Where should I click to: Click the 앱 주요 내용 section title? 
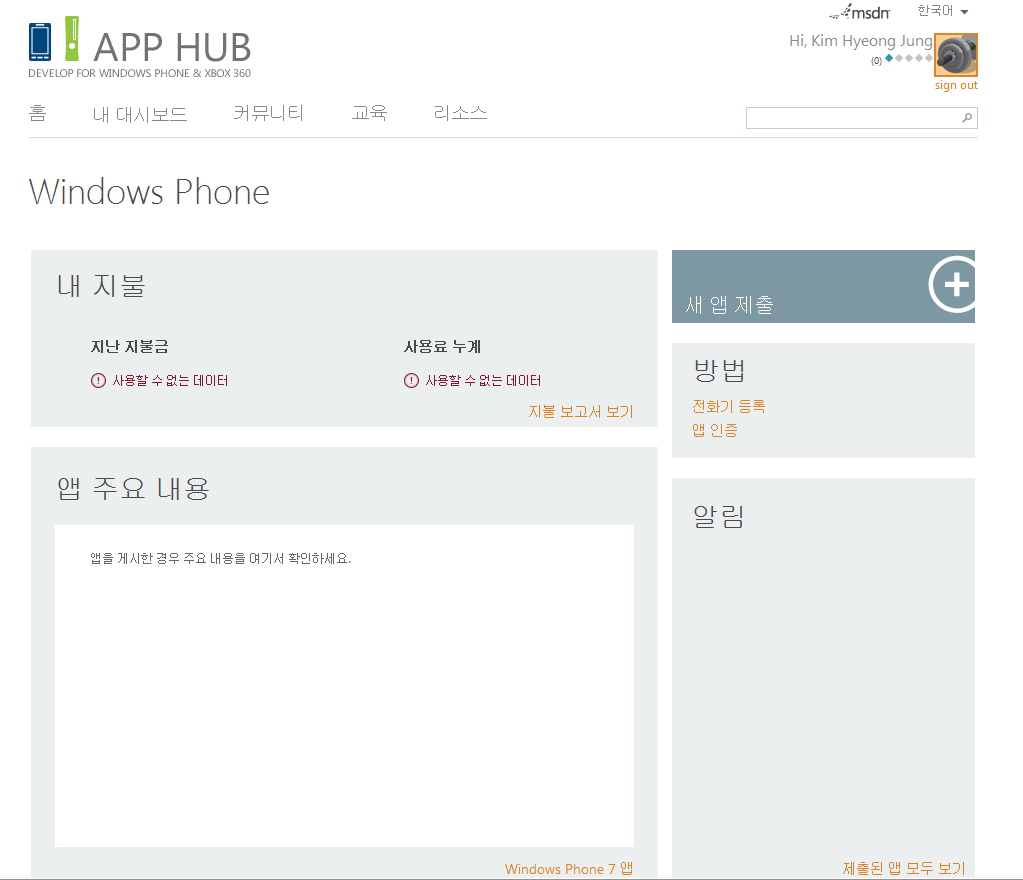click(133, 489)
